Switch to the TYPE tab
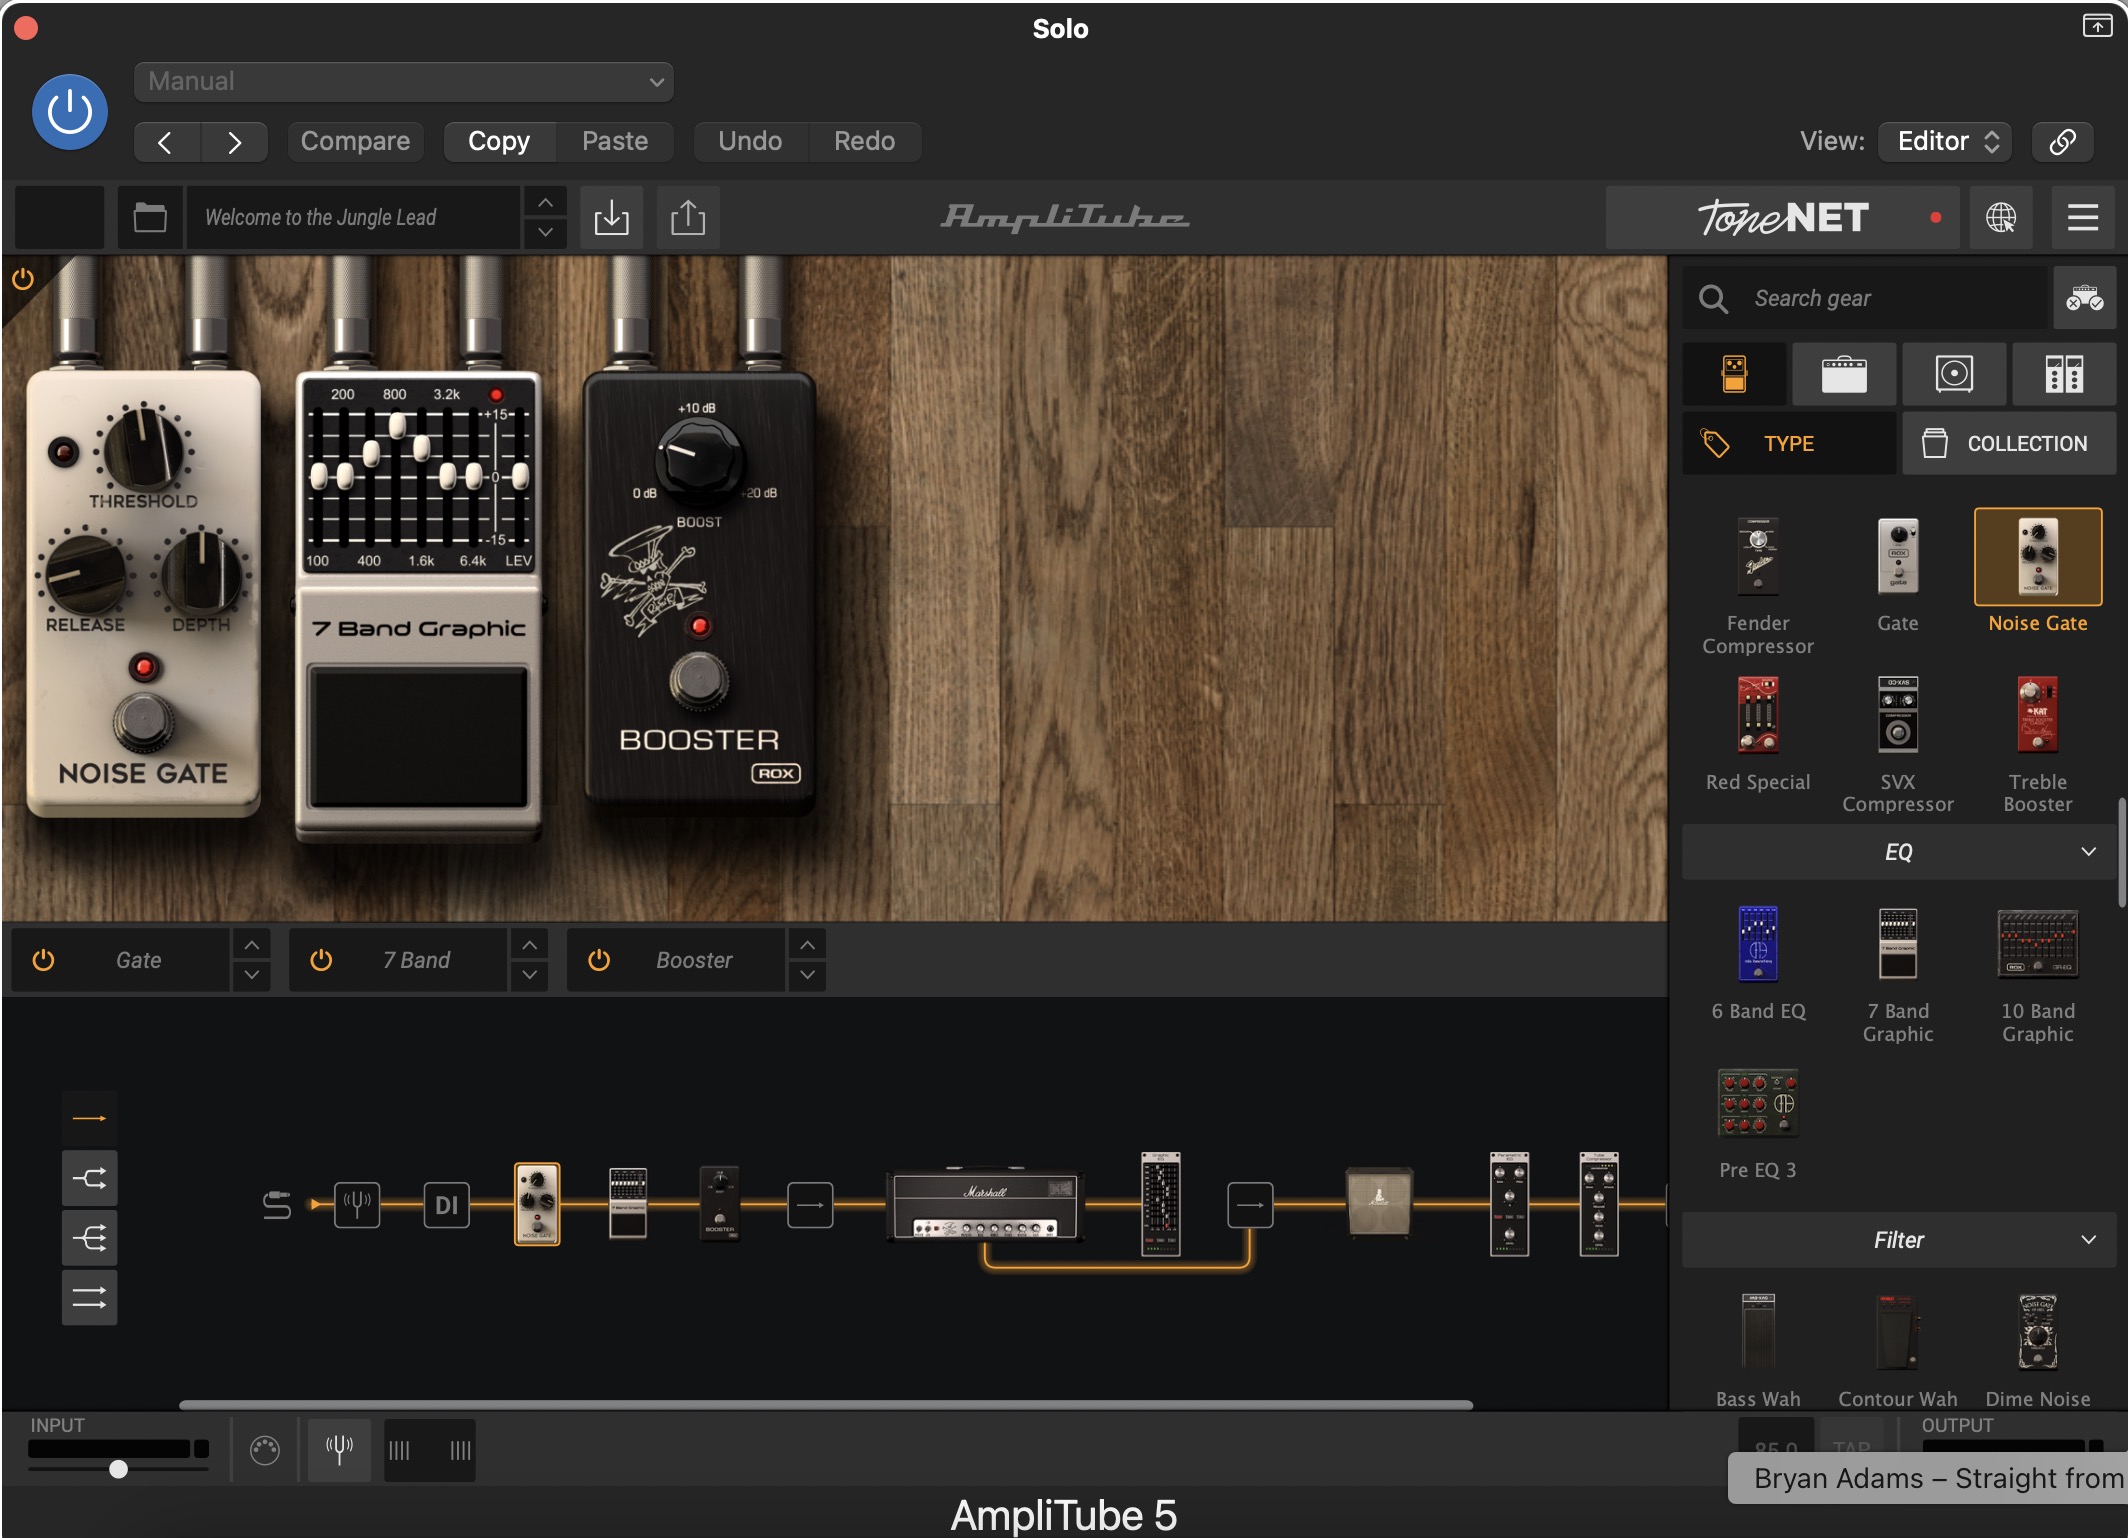 pyautogui.click(x=1789, y=443)
